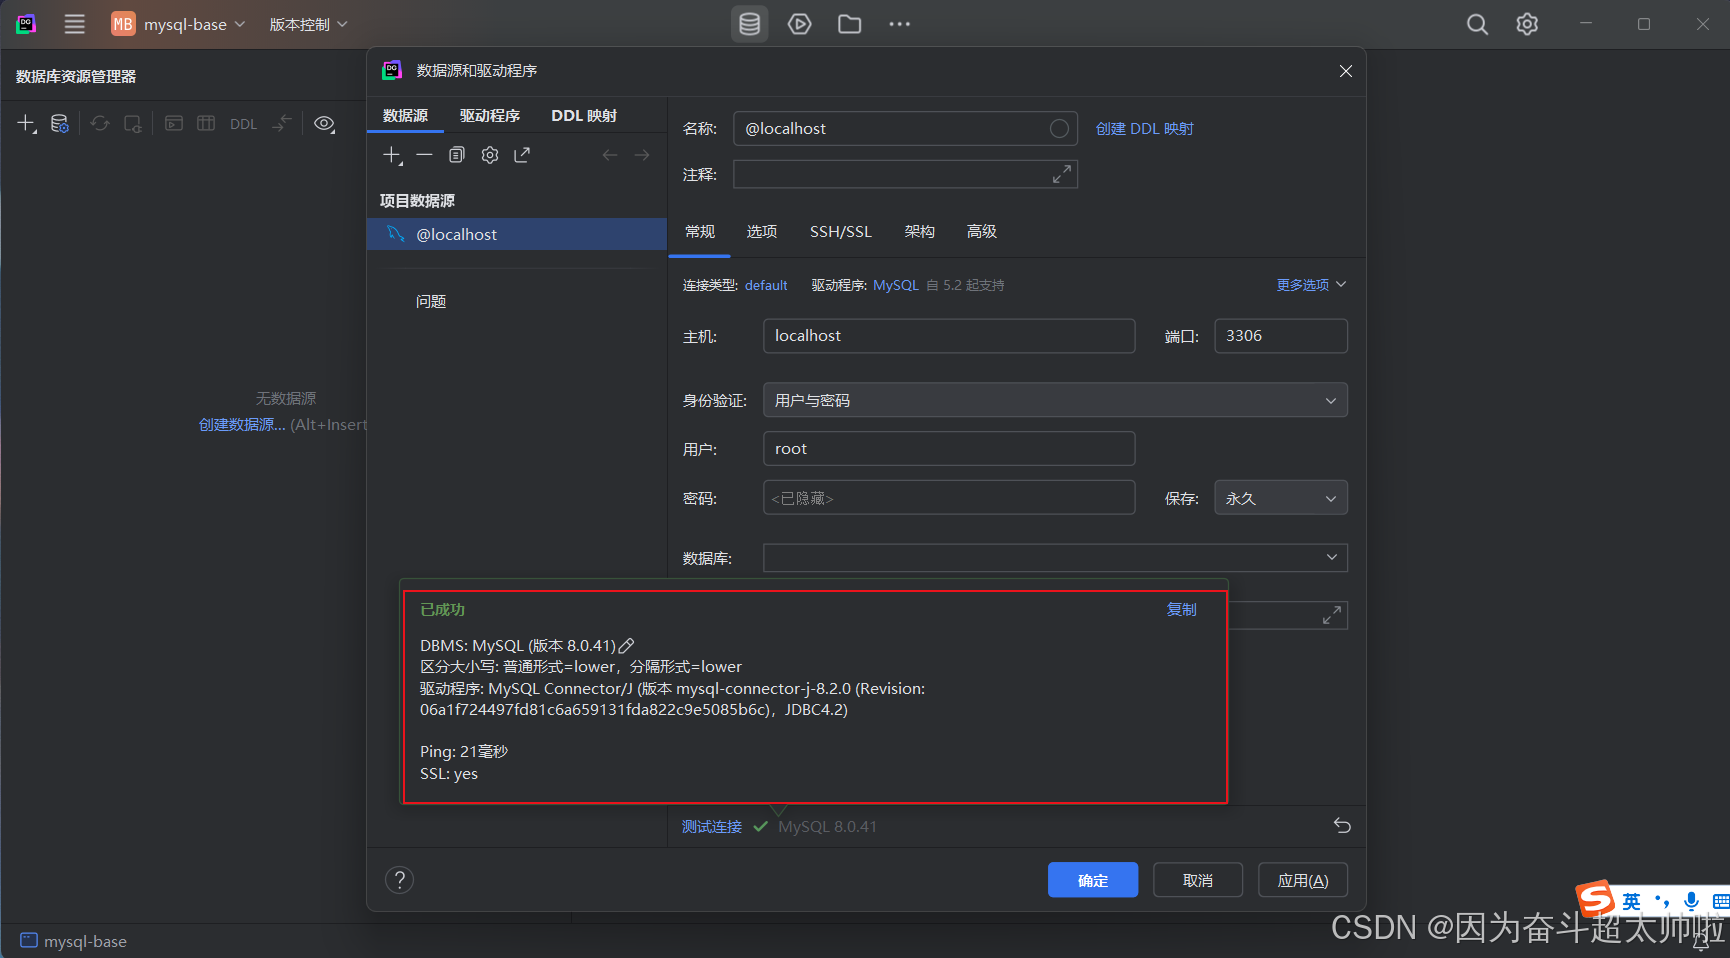Open the 数据库 dropdown
Screen dimensions: 1730x958
1055,558
